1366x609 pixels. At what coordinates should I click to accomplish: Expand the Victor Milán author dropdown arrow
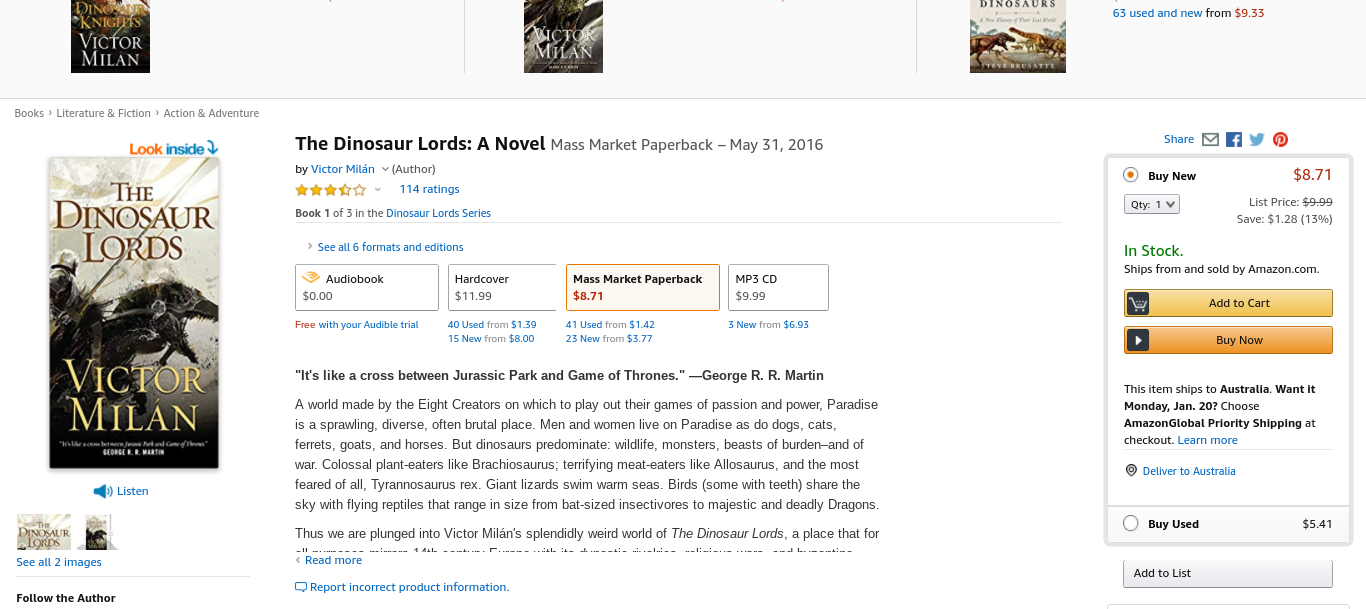[385, 169]
